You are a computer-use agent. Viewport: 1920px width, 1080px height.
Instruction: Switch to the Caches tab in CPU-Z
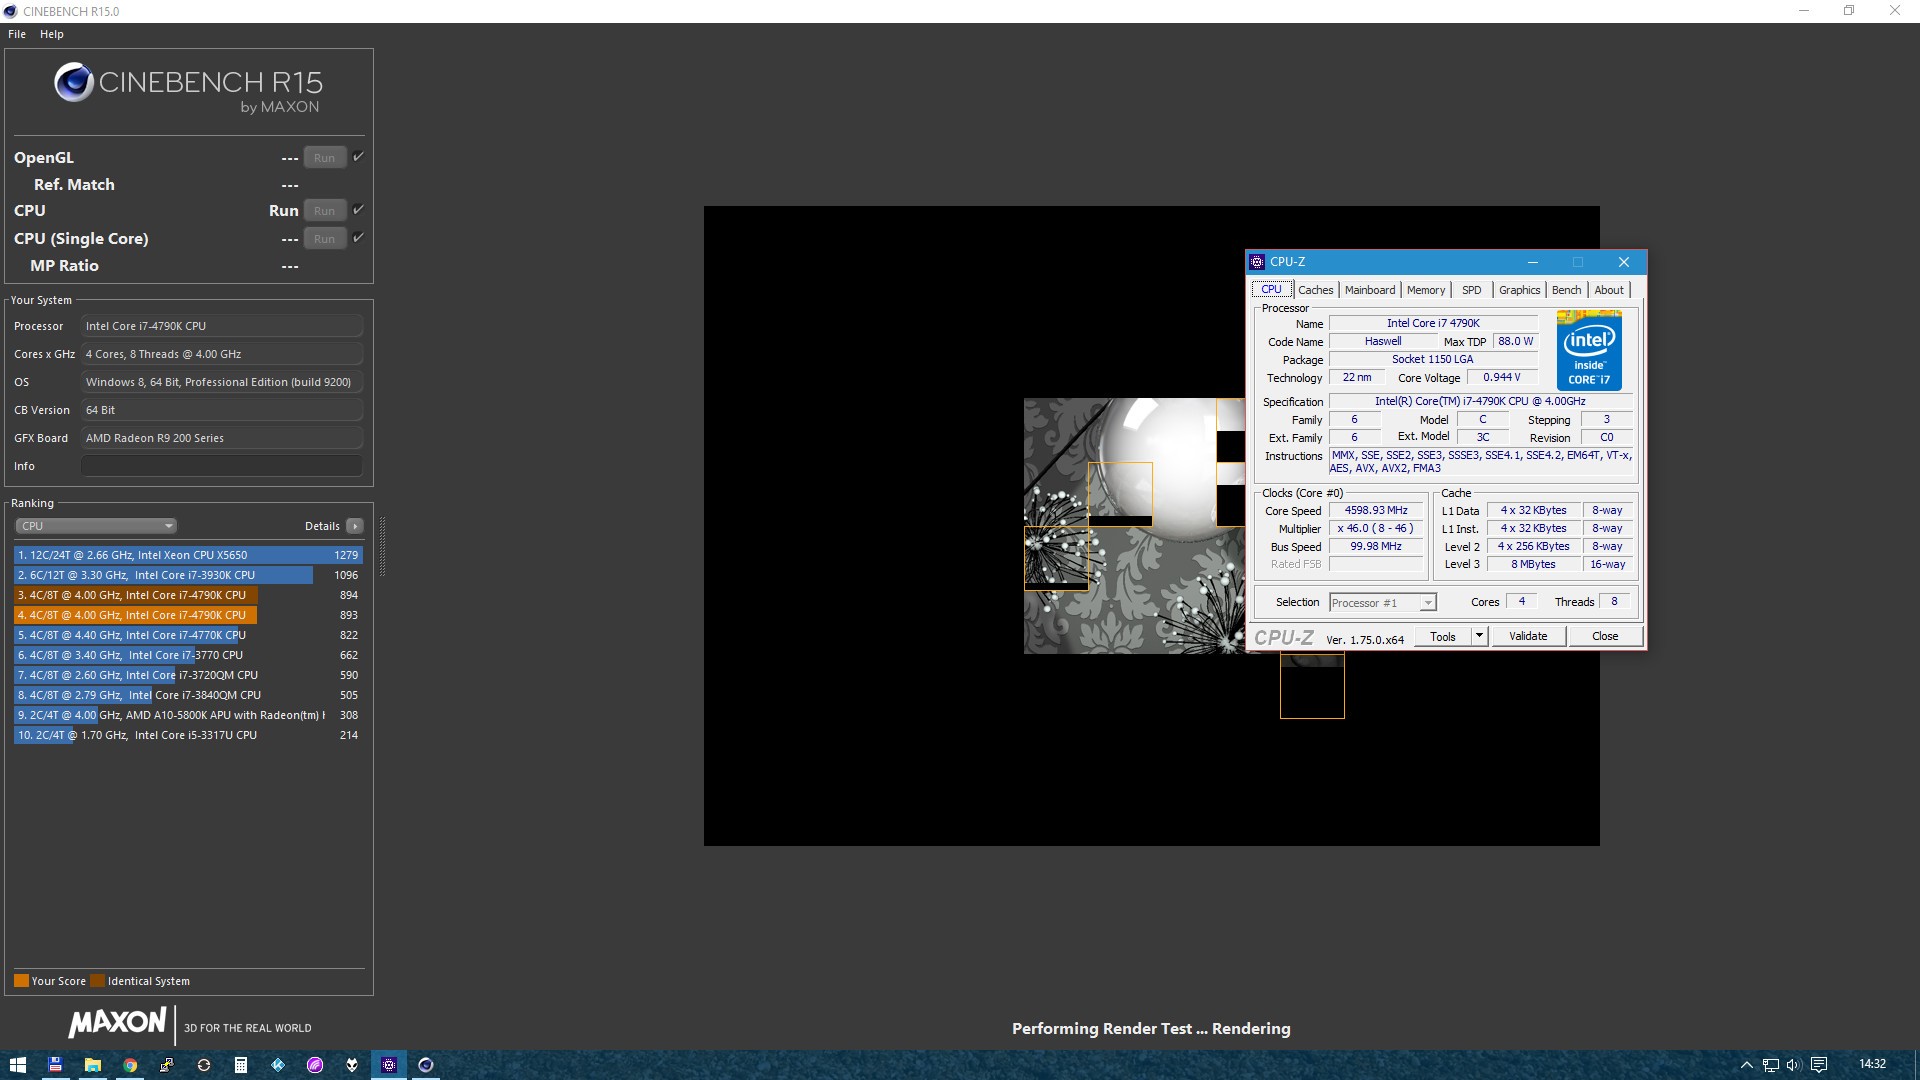pos(1315,290)
